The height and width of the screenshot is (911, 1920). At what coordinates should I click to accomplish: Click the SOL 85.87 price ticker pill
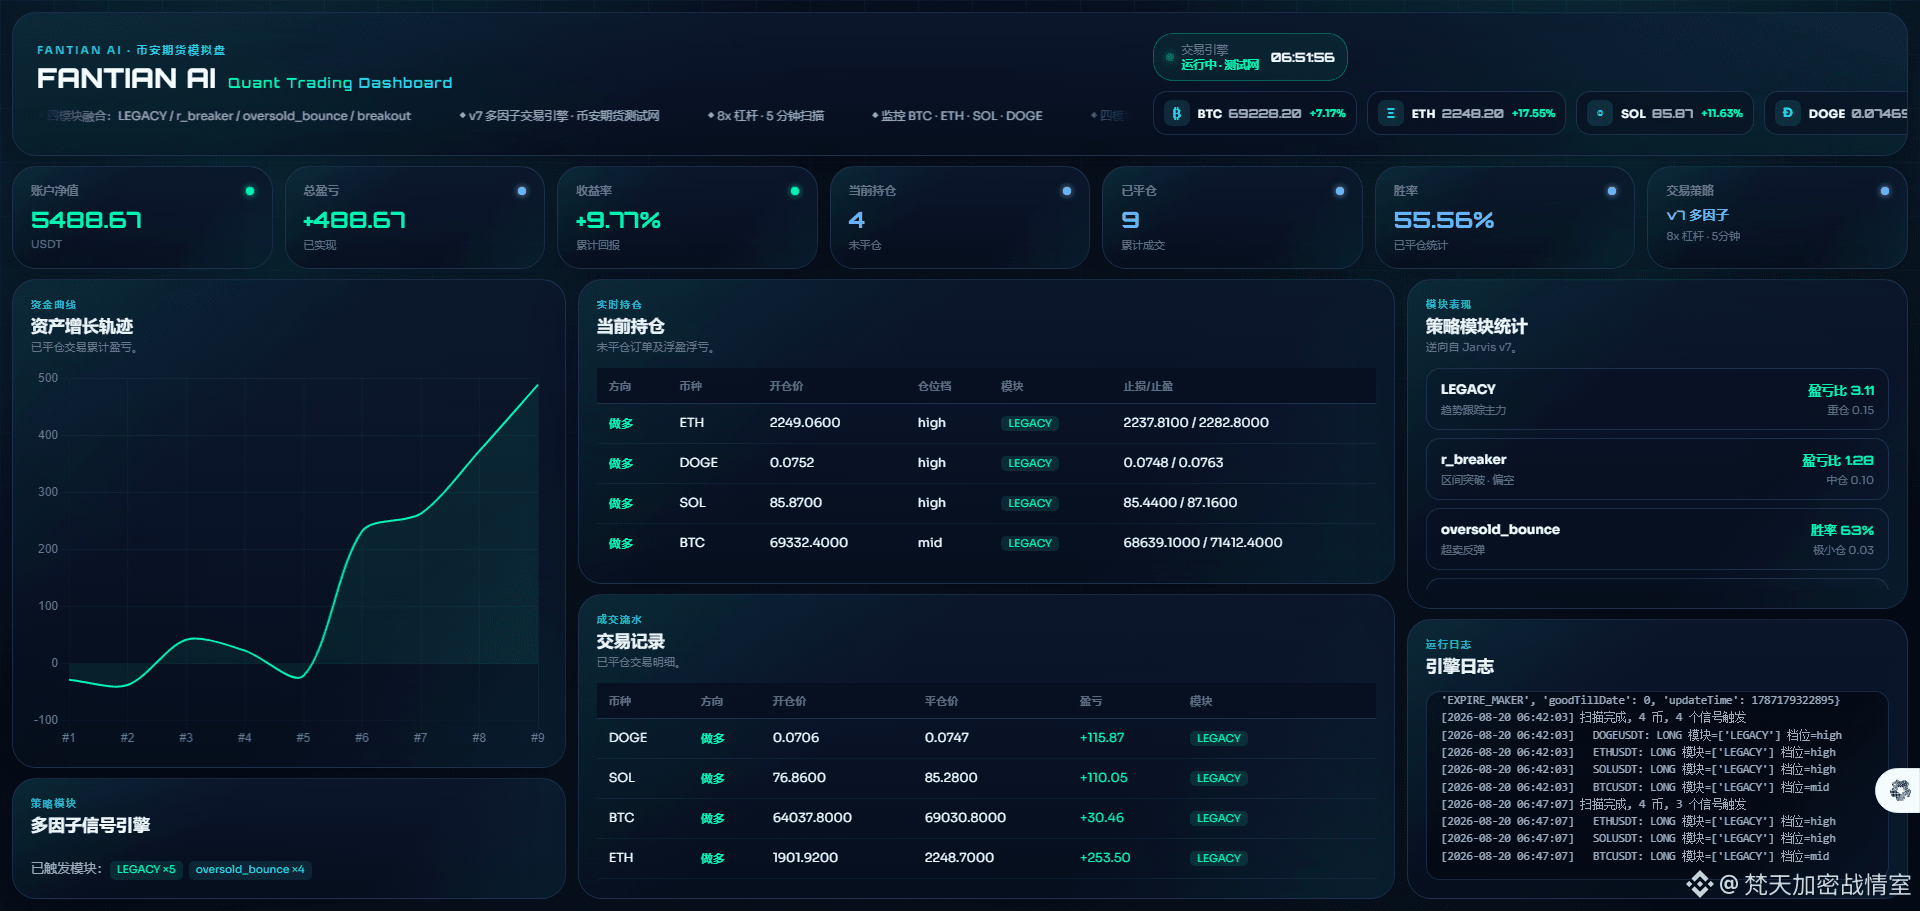pyautogui.click(x=1665, y=113)
